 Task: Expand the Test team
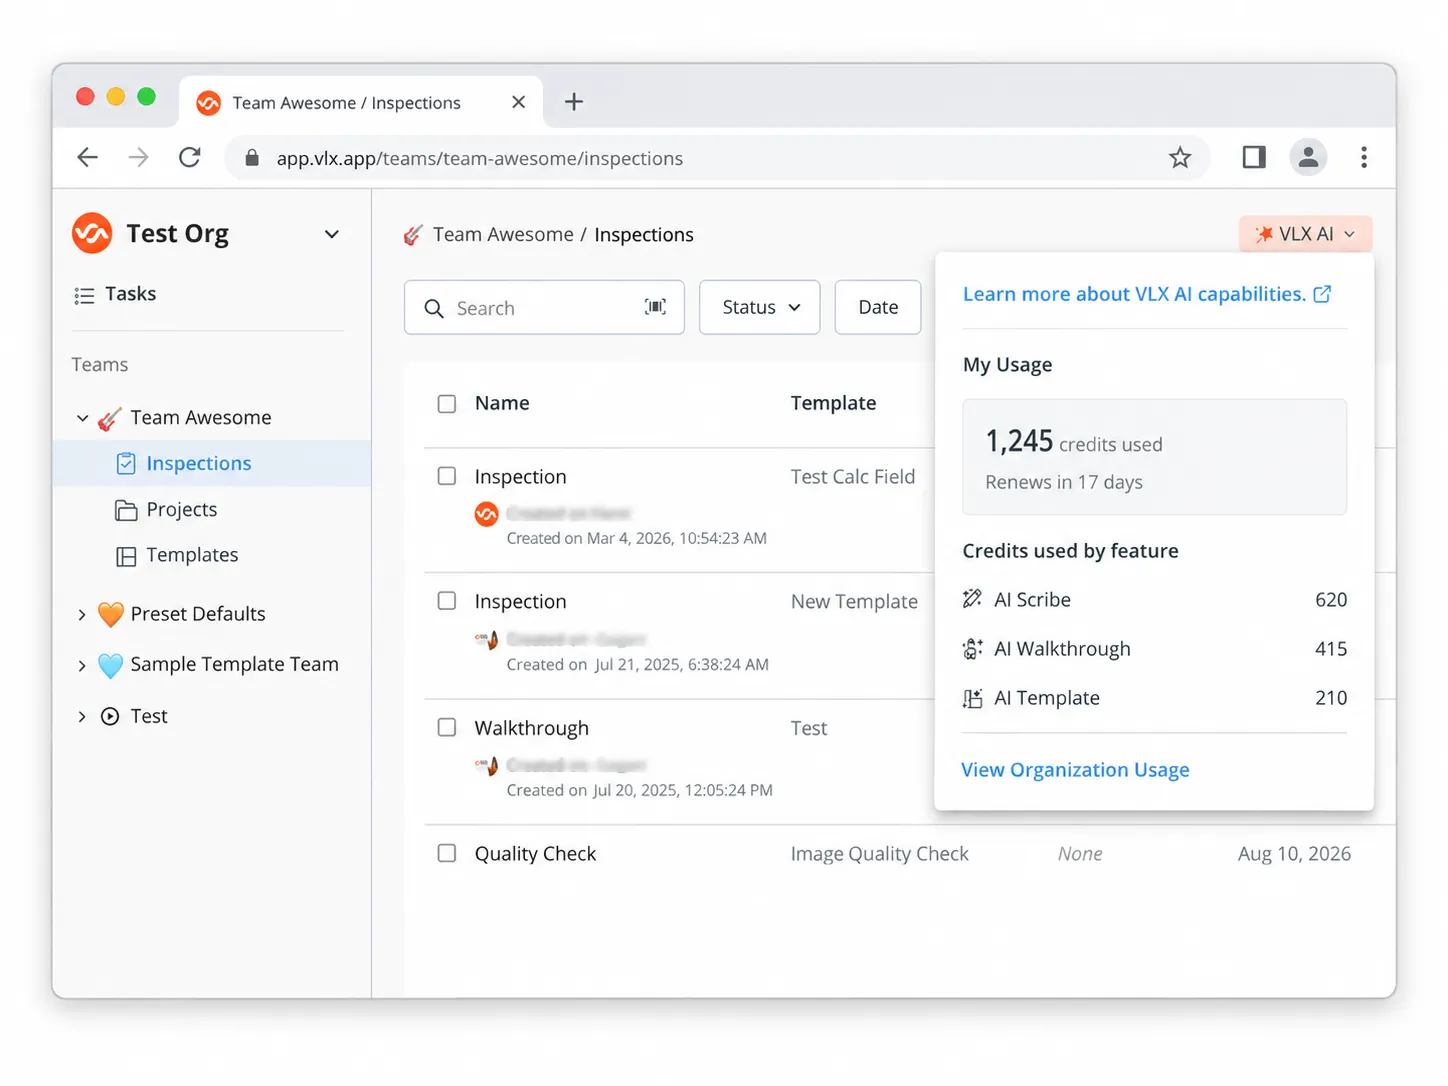coord(82,716)
